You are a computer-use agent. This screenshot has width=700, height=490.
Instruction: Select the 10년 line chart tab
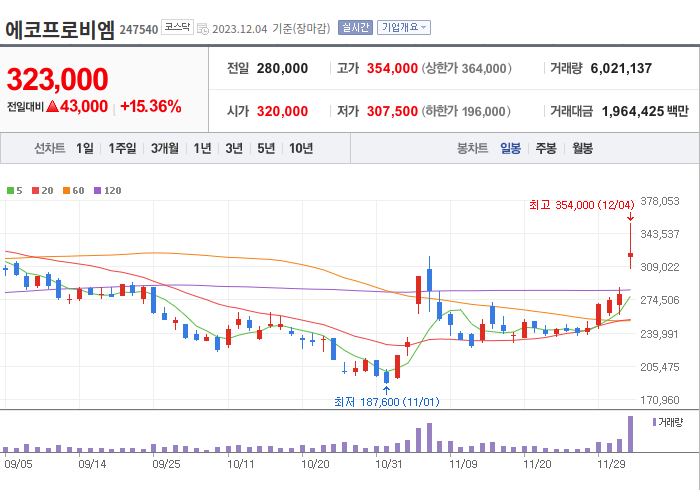[x=301, y=148]
